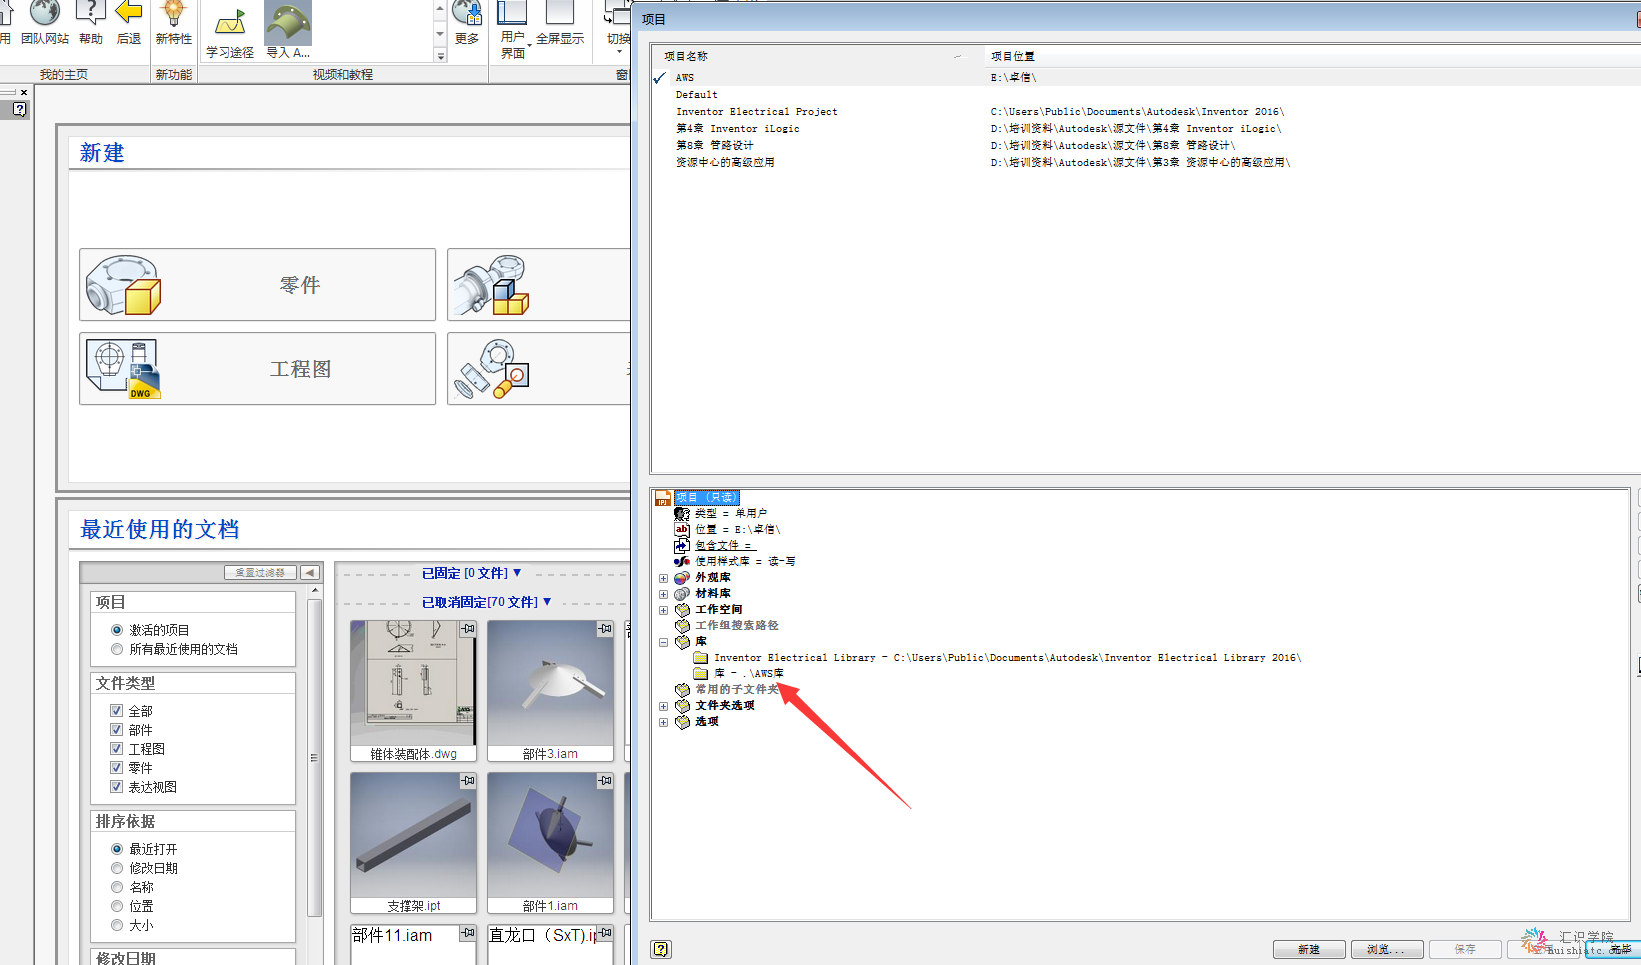Expand the 文件夹选项 tree node
This screenshot has height=965, width=1641.
[663, 706]
